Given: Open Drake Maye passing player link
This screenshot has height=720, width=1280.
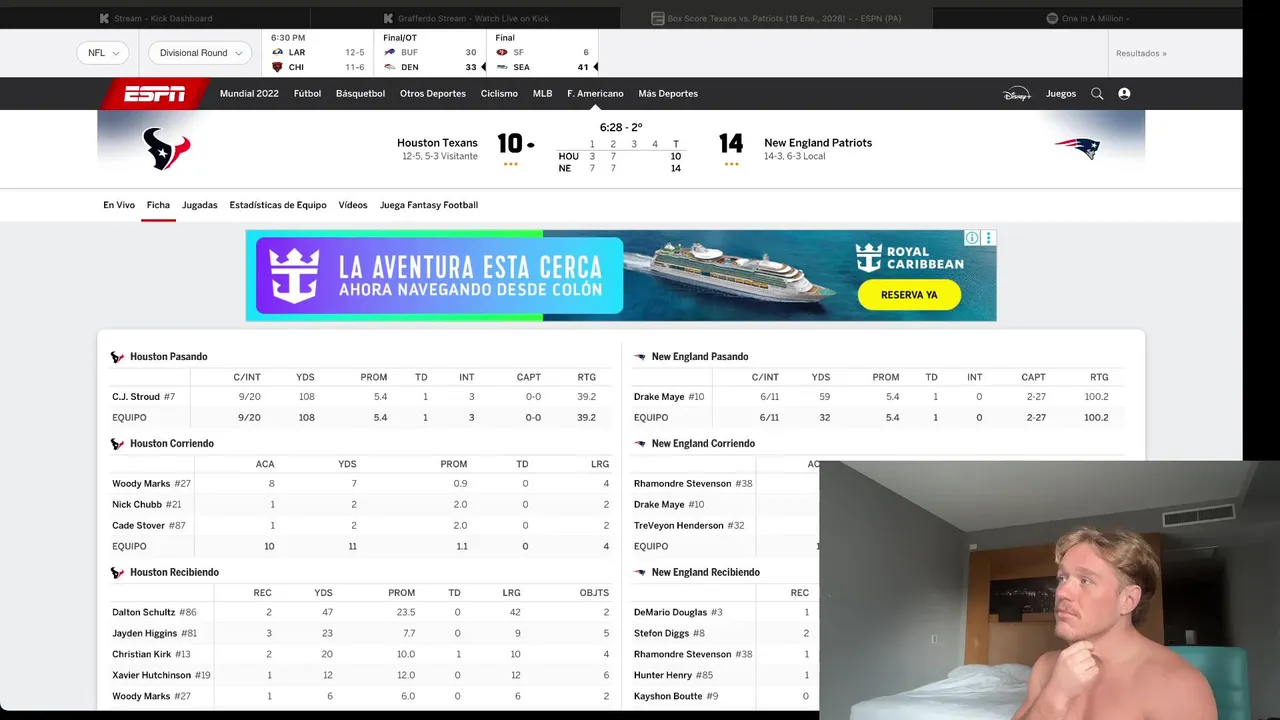Looking at the screenshot, I should click(x=659, y=397).
